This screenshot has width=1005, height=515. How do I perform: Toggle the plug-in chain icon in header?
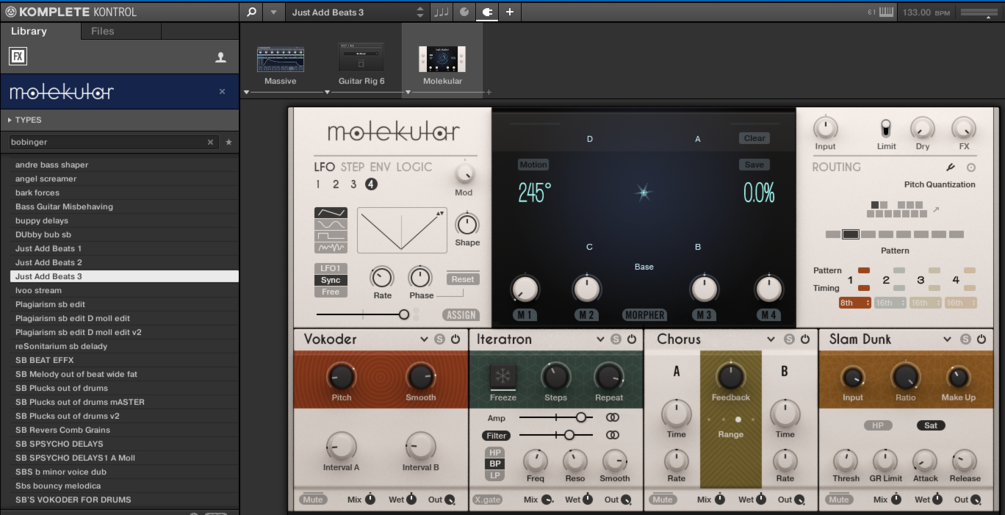tap(486, 12)
